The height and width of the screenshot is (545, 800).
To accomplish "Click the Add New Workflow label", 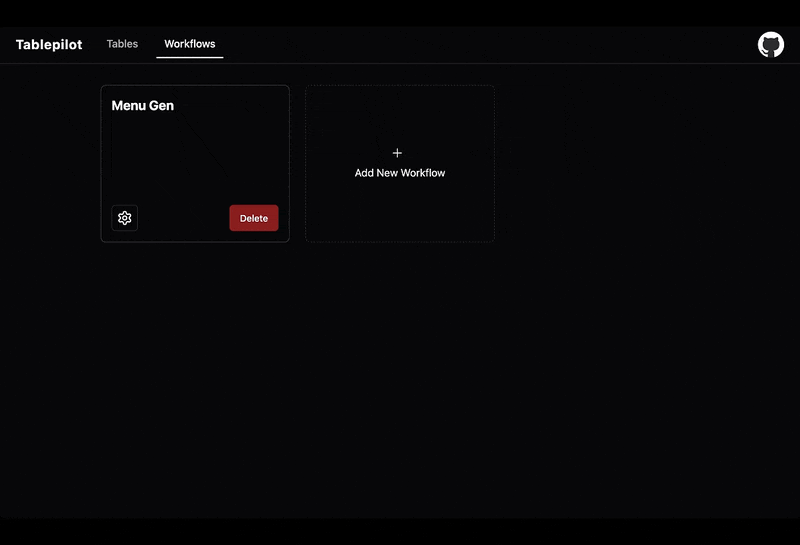I will [x=399, y=173].
